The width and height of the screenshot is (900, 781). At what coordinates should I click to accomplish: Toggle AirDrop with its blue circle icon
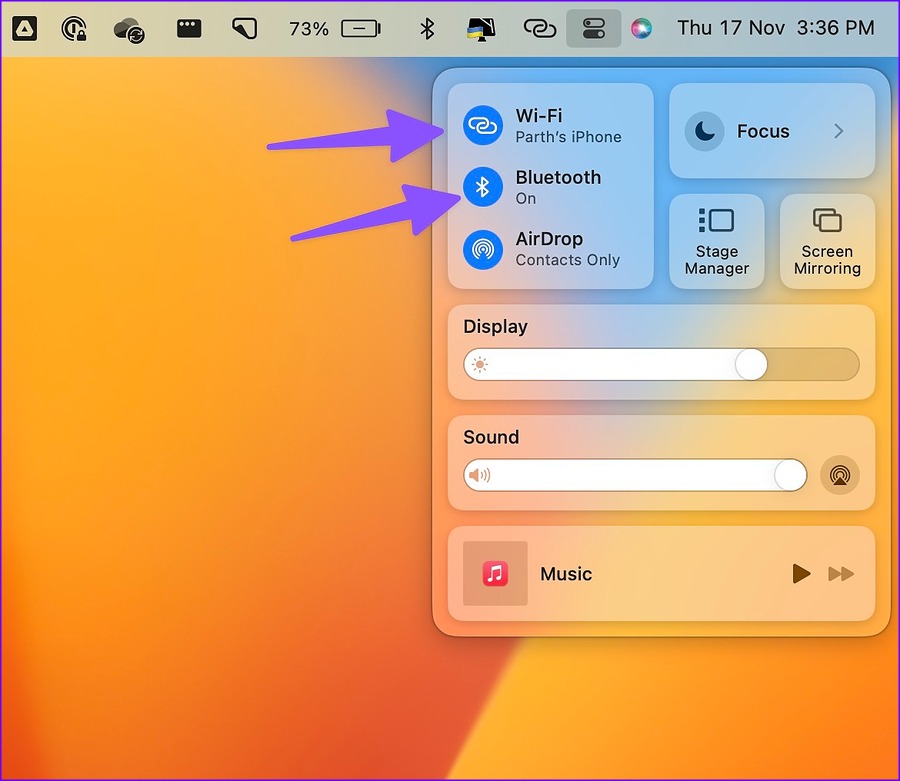tap(483, 249)
